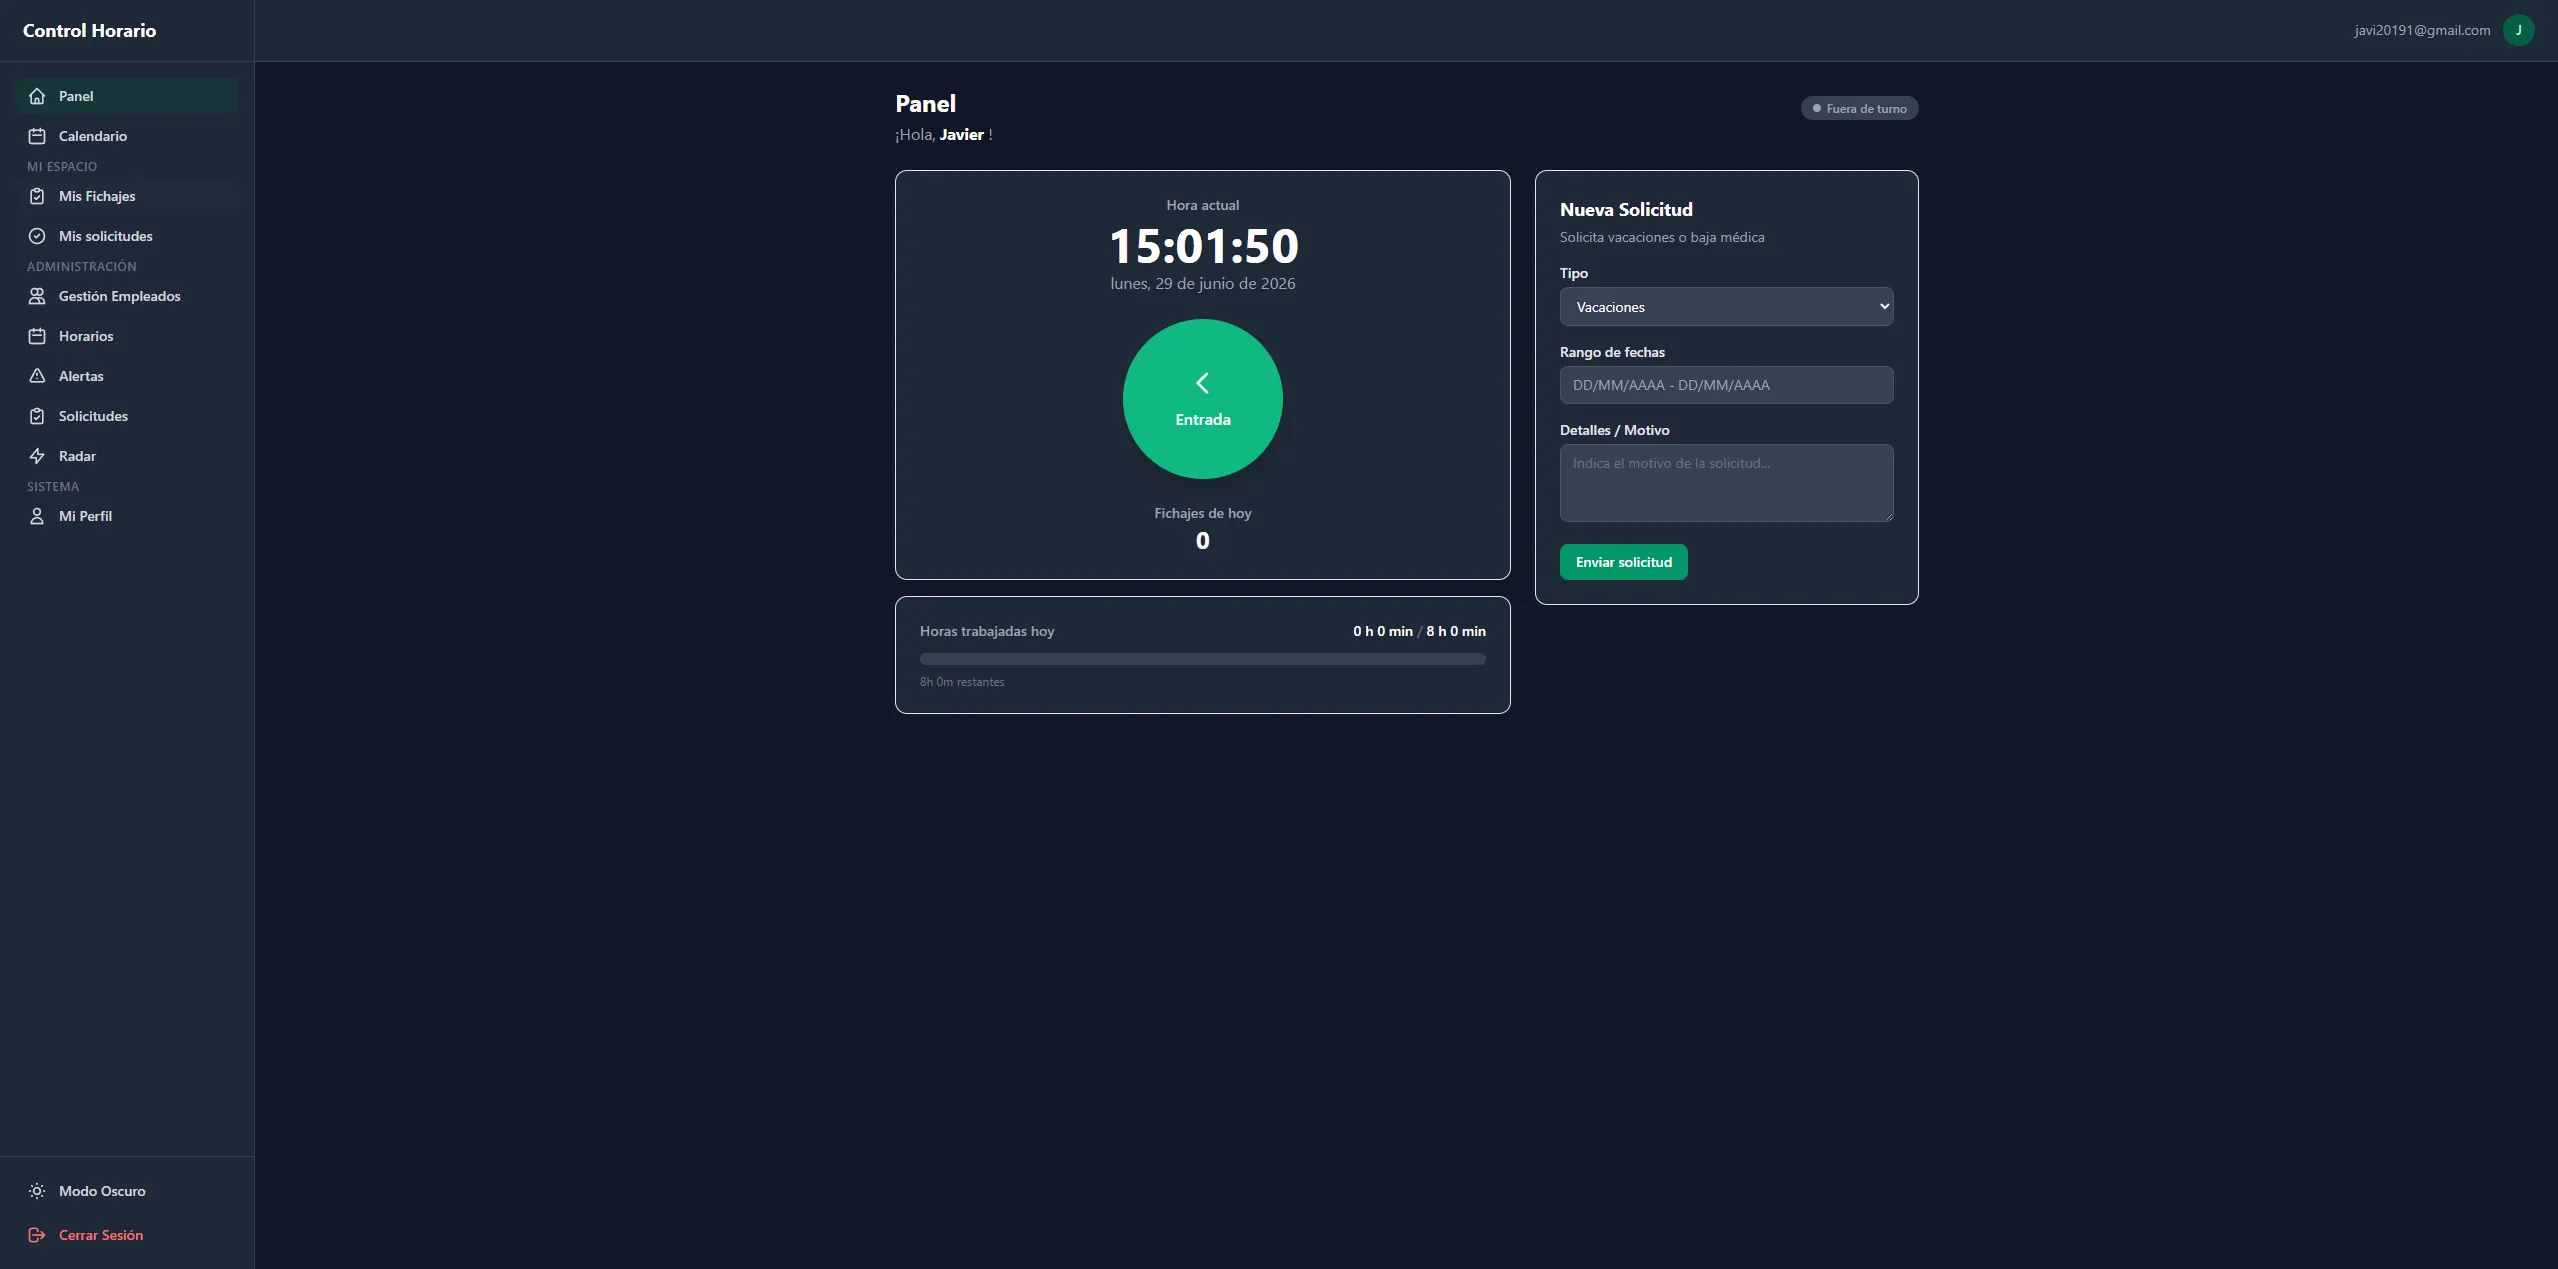Click the 15:01:50 clock display

click(x=1203, y=246)
